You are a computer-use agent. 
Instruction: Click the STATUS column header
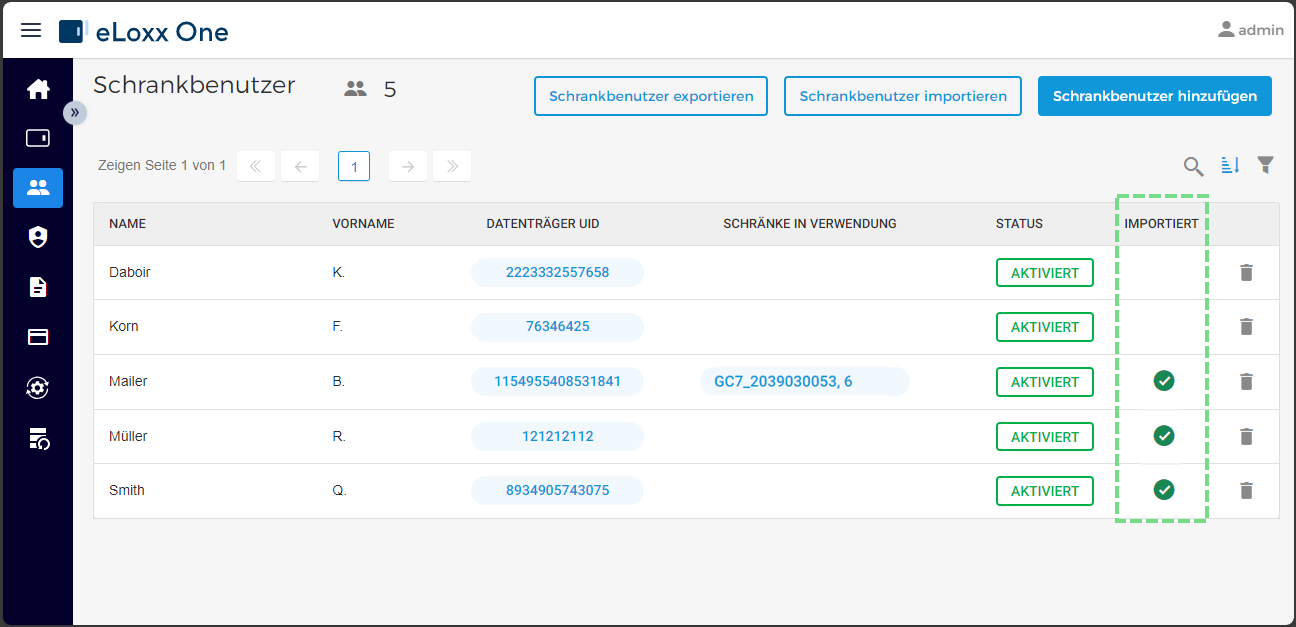(1019, 224)
